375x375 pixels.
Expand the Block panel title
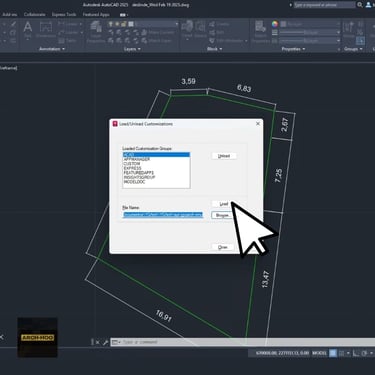[214, 49]
